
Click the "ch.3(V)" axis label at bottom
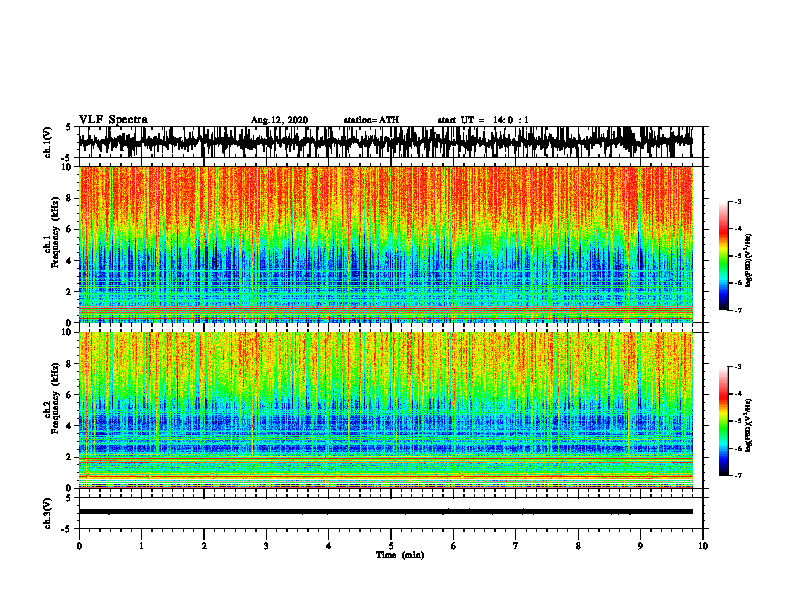pyautogui.click(x=48, y=513)
